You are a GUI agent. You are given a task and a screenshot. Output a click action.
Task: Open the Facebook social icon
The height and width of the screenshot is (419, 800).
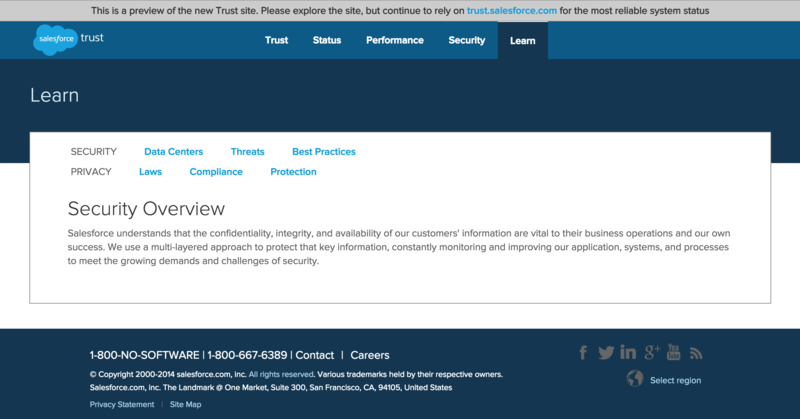point(584,353)
